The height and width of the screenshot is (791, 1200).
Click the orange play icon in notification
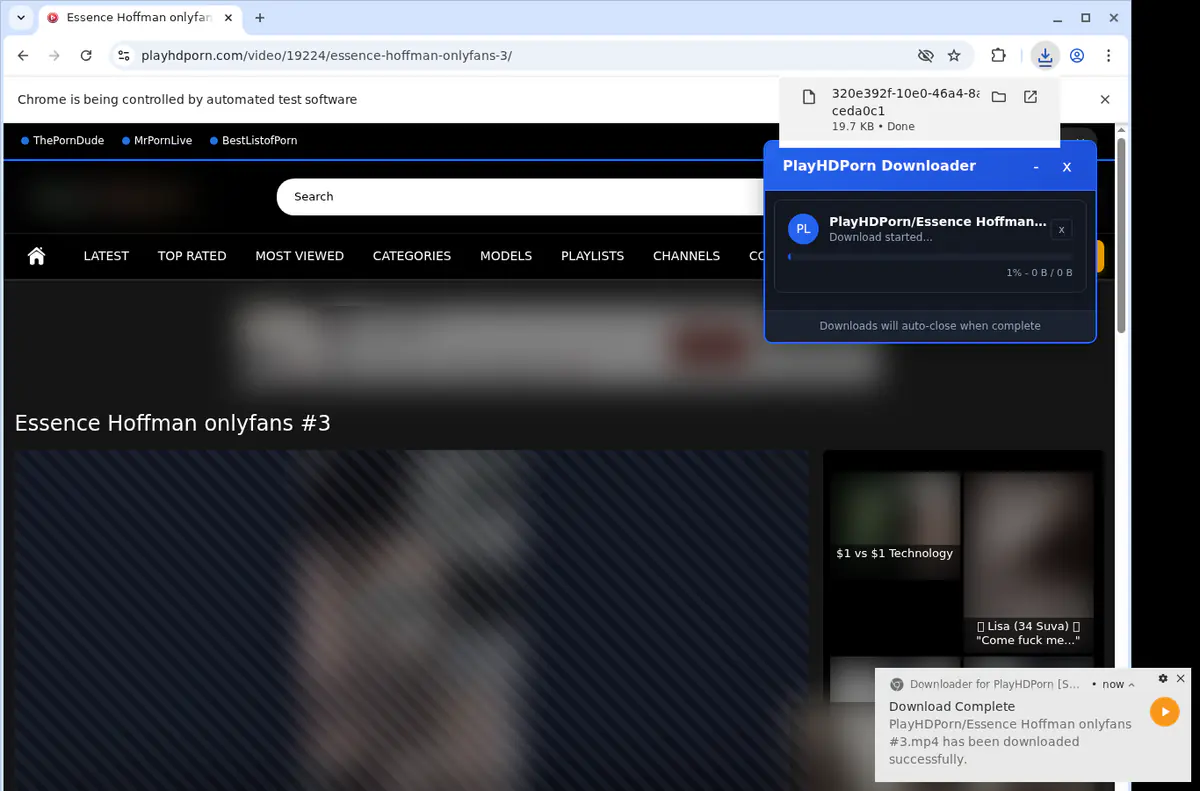coord(1164,712)
